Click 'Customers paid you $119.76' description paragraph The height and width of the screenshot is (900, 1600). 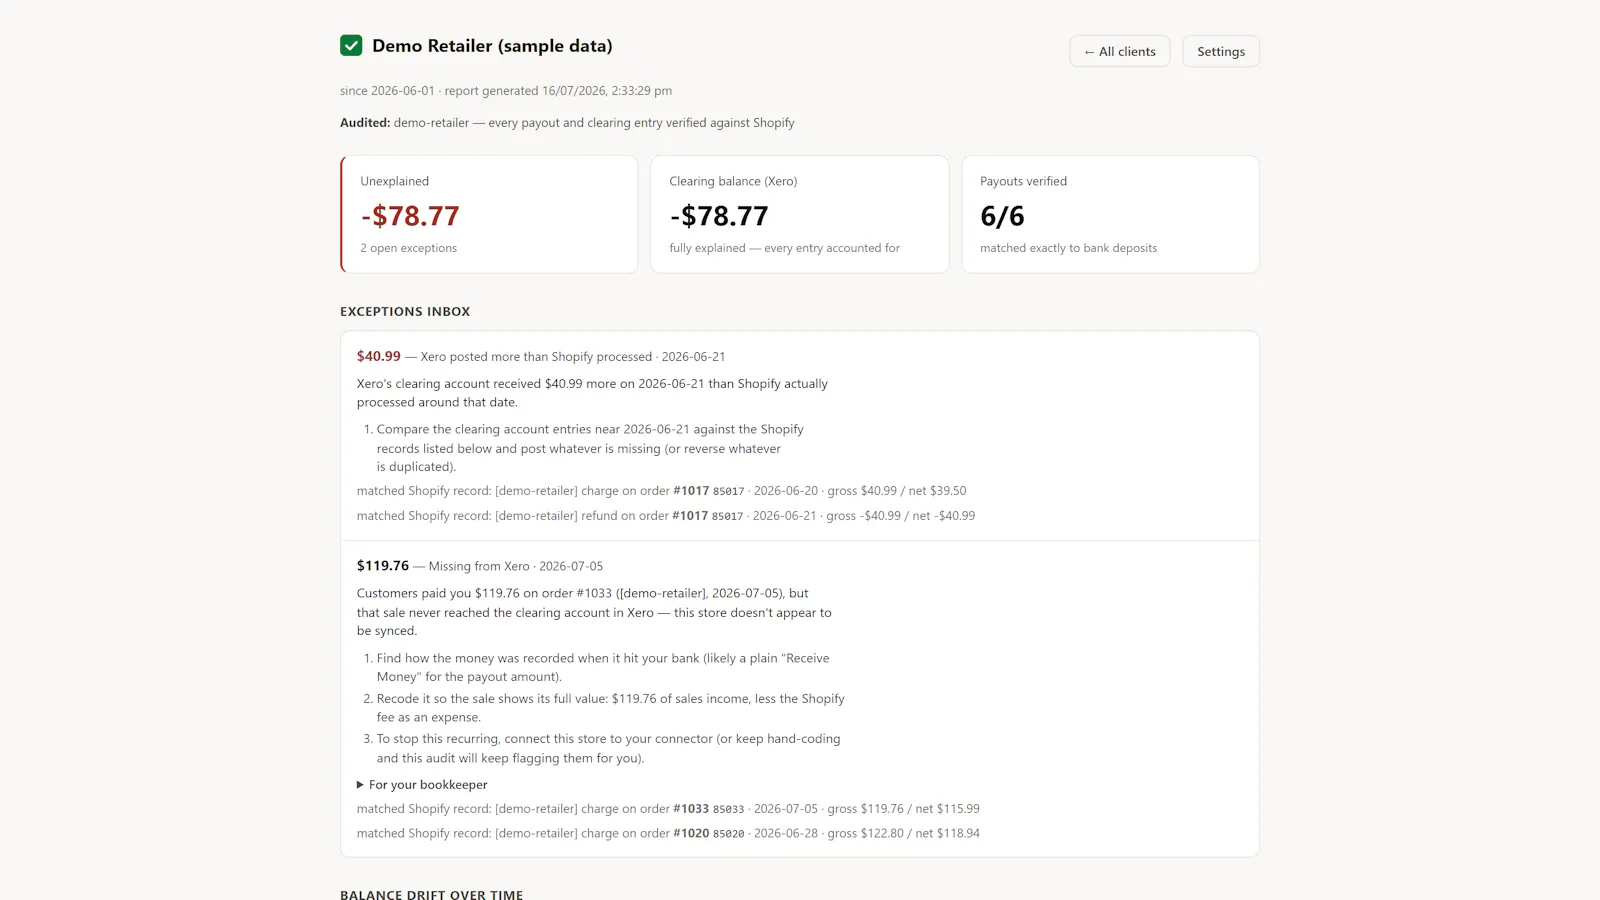pos(594,612)
